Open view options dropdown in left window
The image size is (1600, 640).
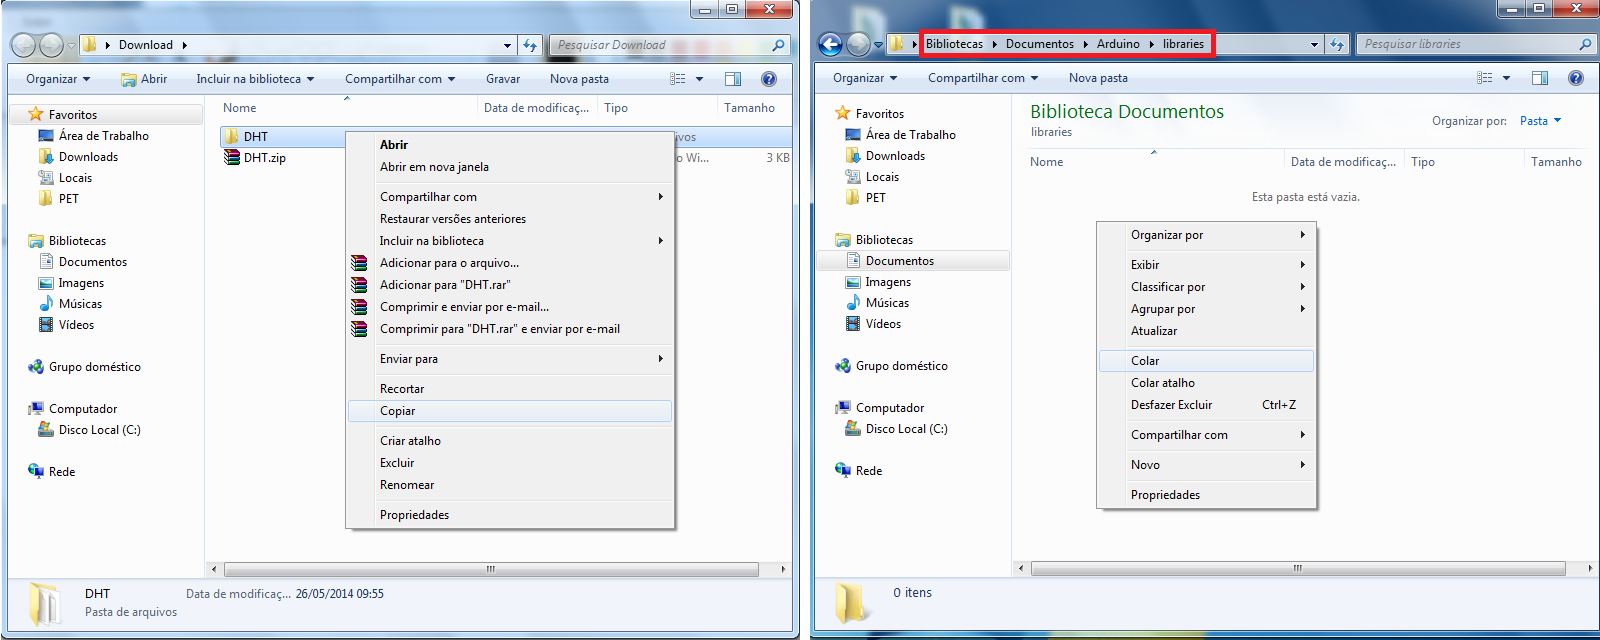click(x=699, y=79)
